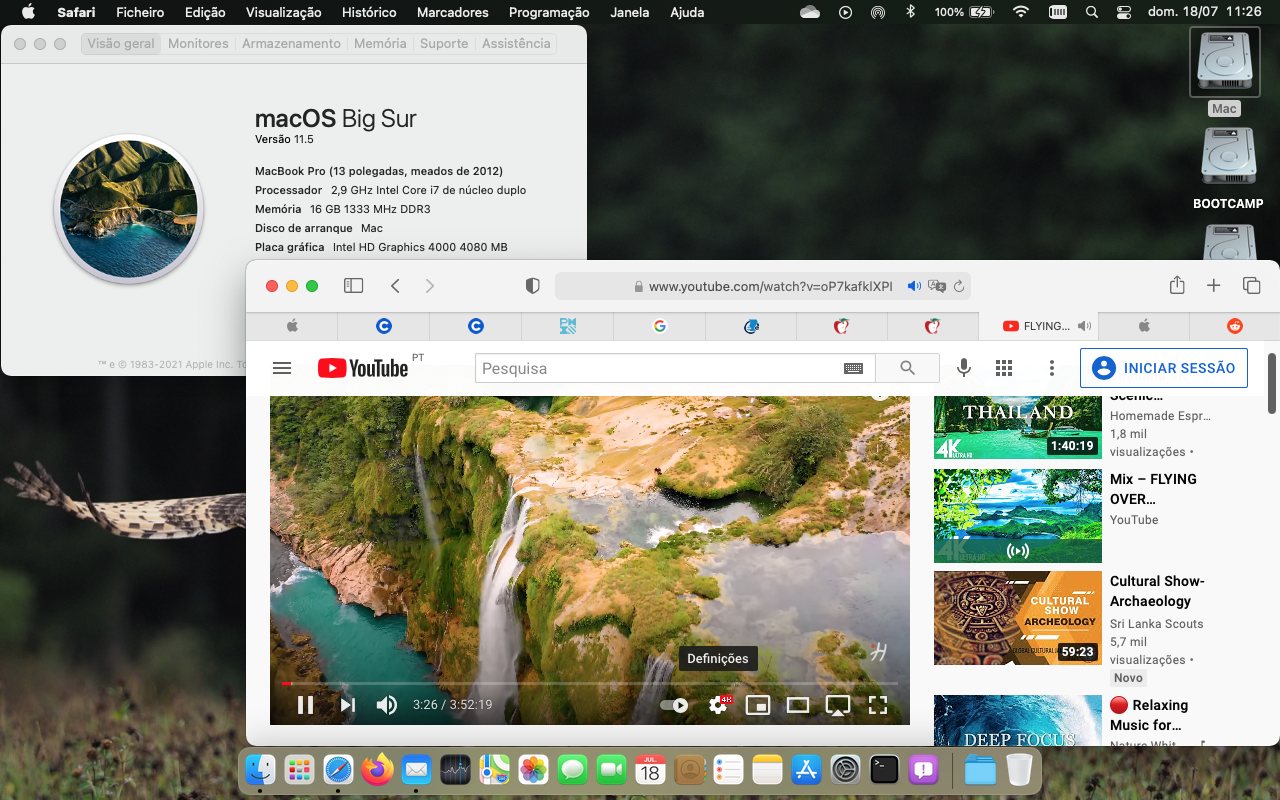Activate the YouTube miniplayer button
This screenshot has width=1280, height=800.
pos(758,705)
